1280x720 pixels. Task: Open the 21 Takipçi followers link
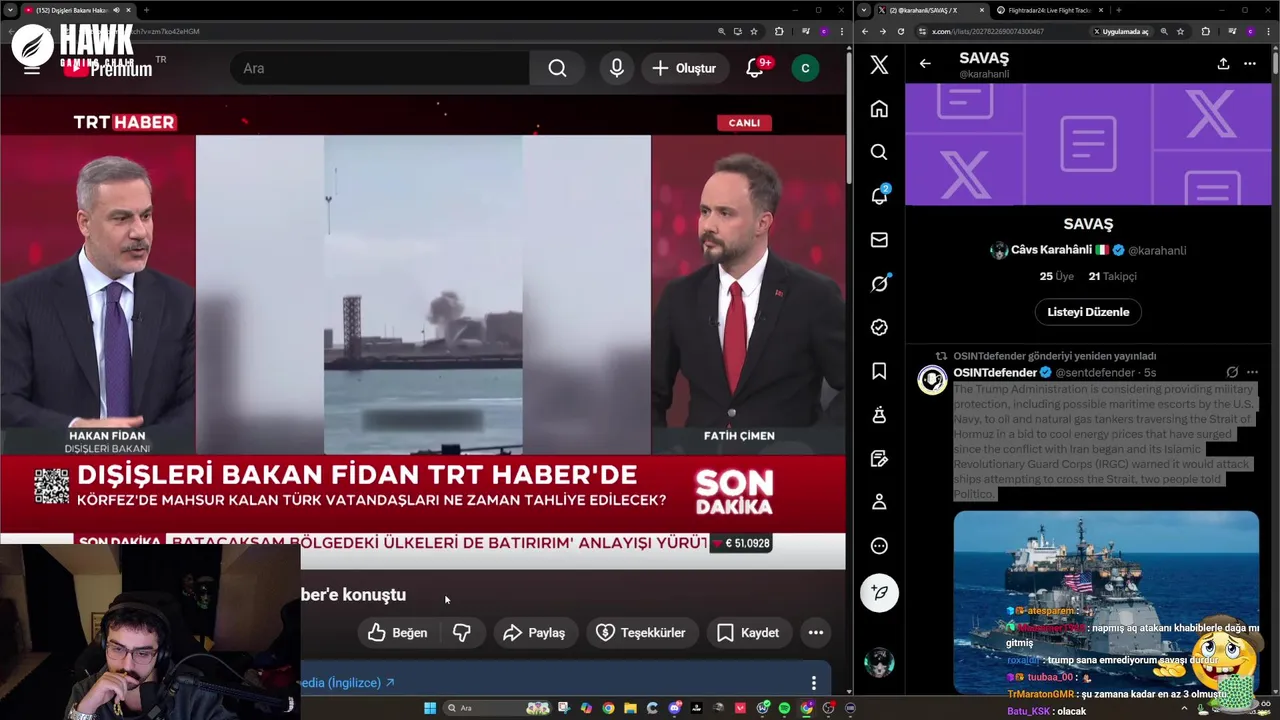tap(1112, 276)
